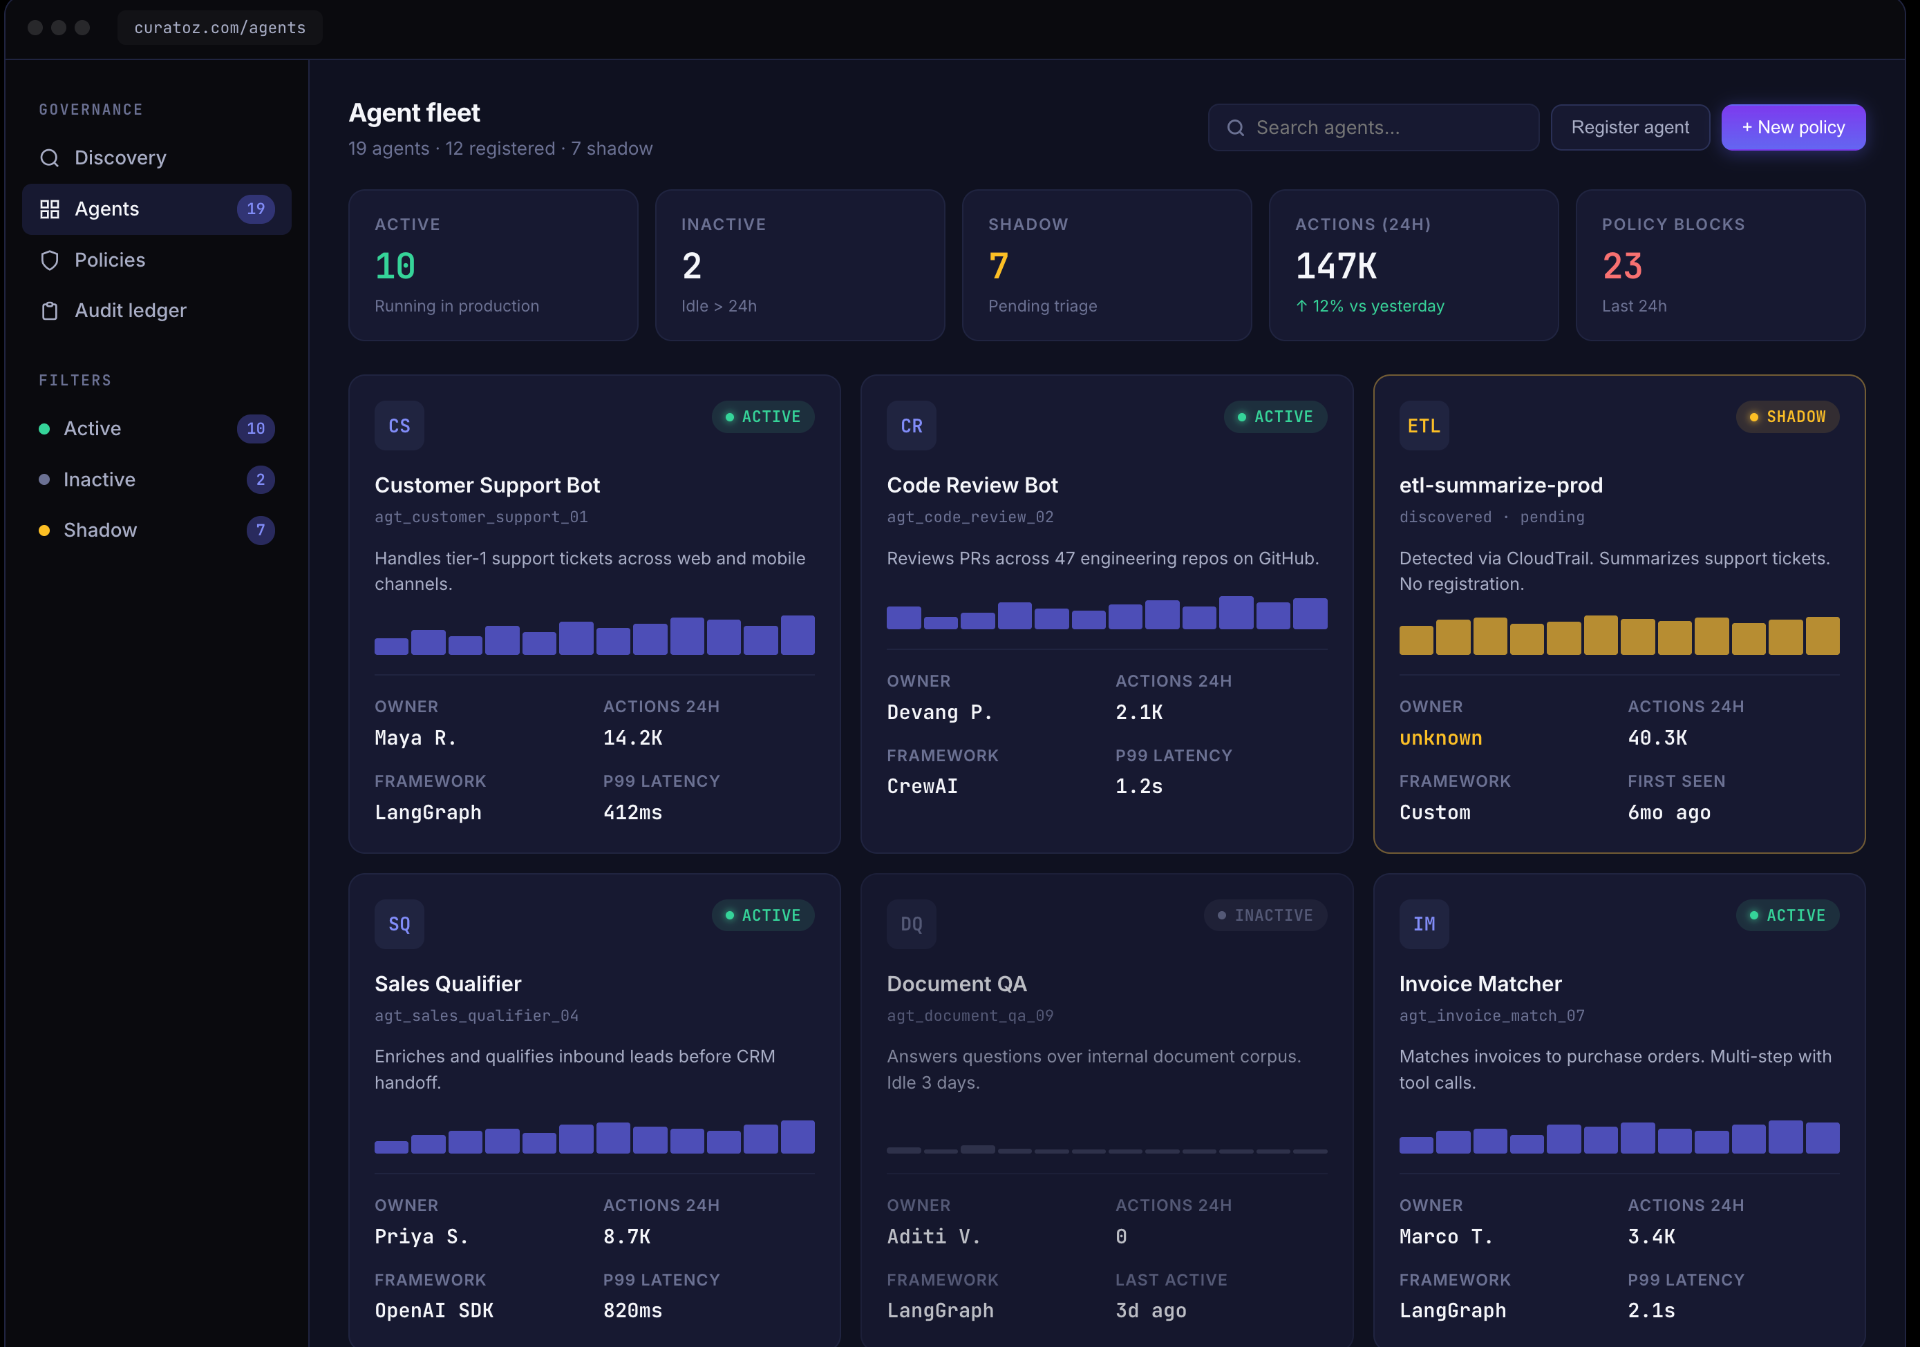Click the '6mo ago' first seen value

coord(1669,813)
